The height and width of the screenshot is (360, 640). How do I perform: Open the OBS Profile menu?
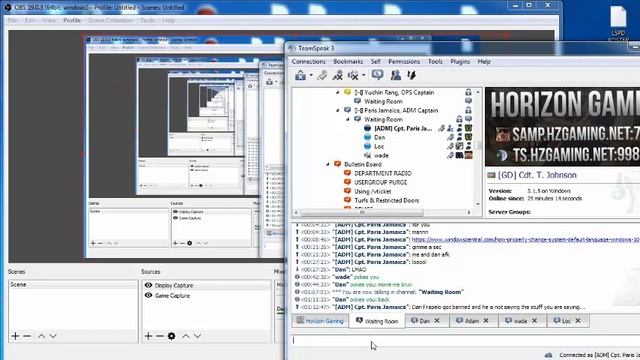(72, 20)
